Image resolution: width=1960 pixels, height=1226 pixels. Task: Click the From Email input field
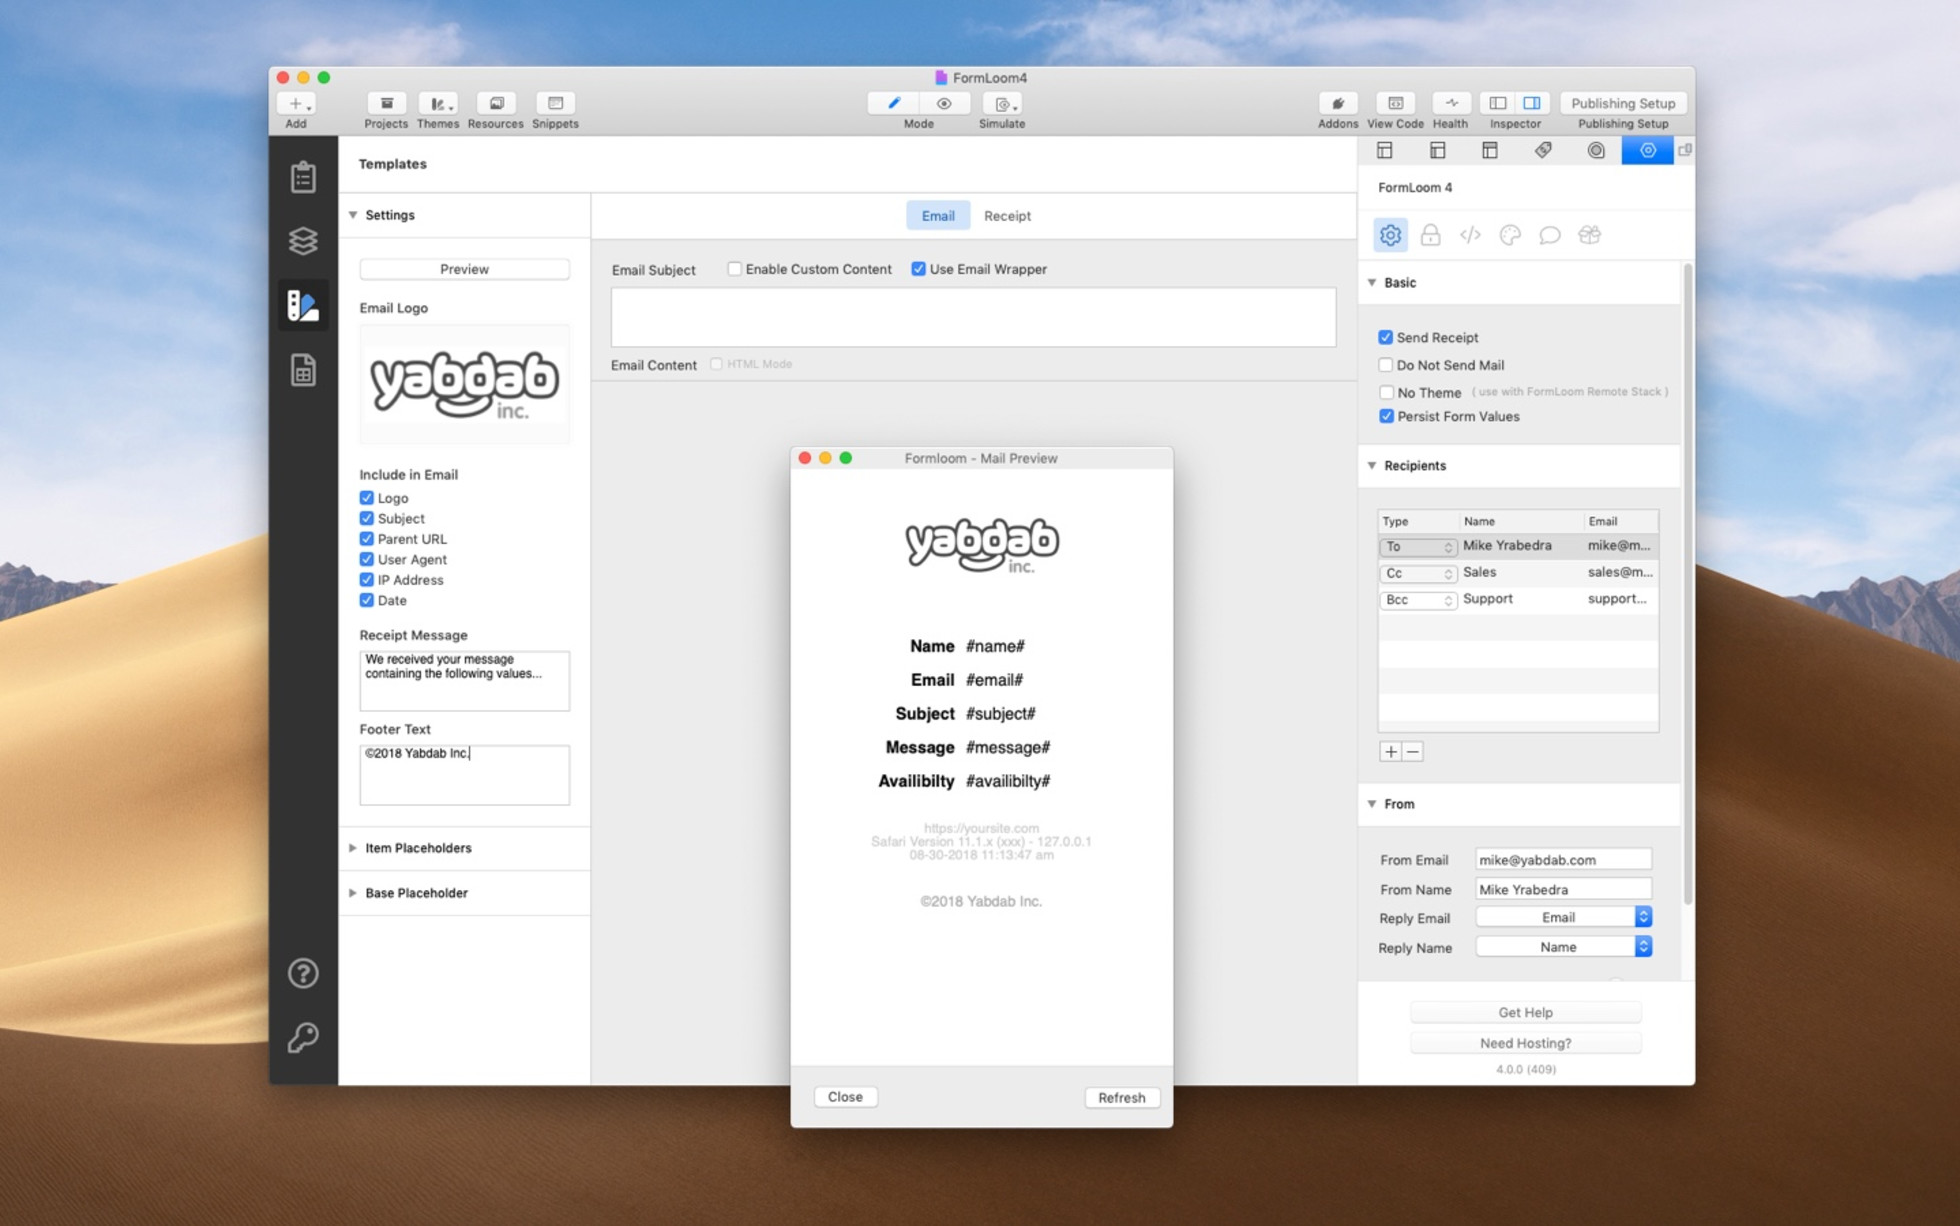(x=1562, y=860)
